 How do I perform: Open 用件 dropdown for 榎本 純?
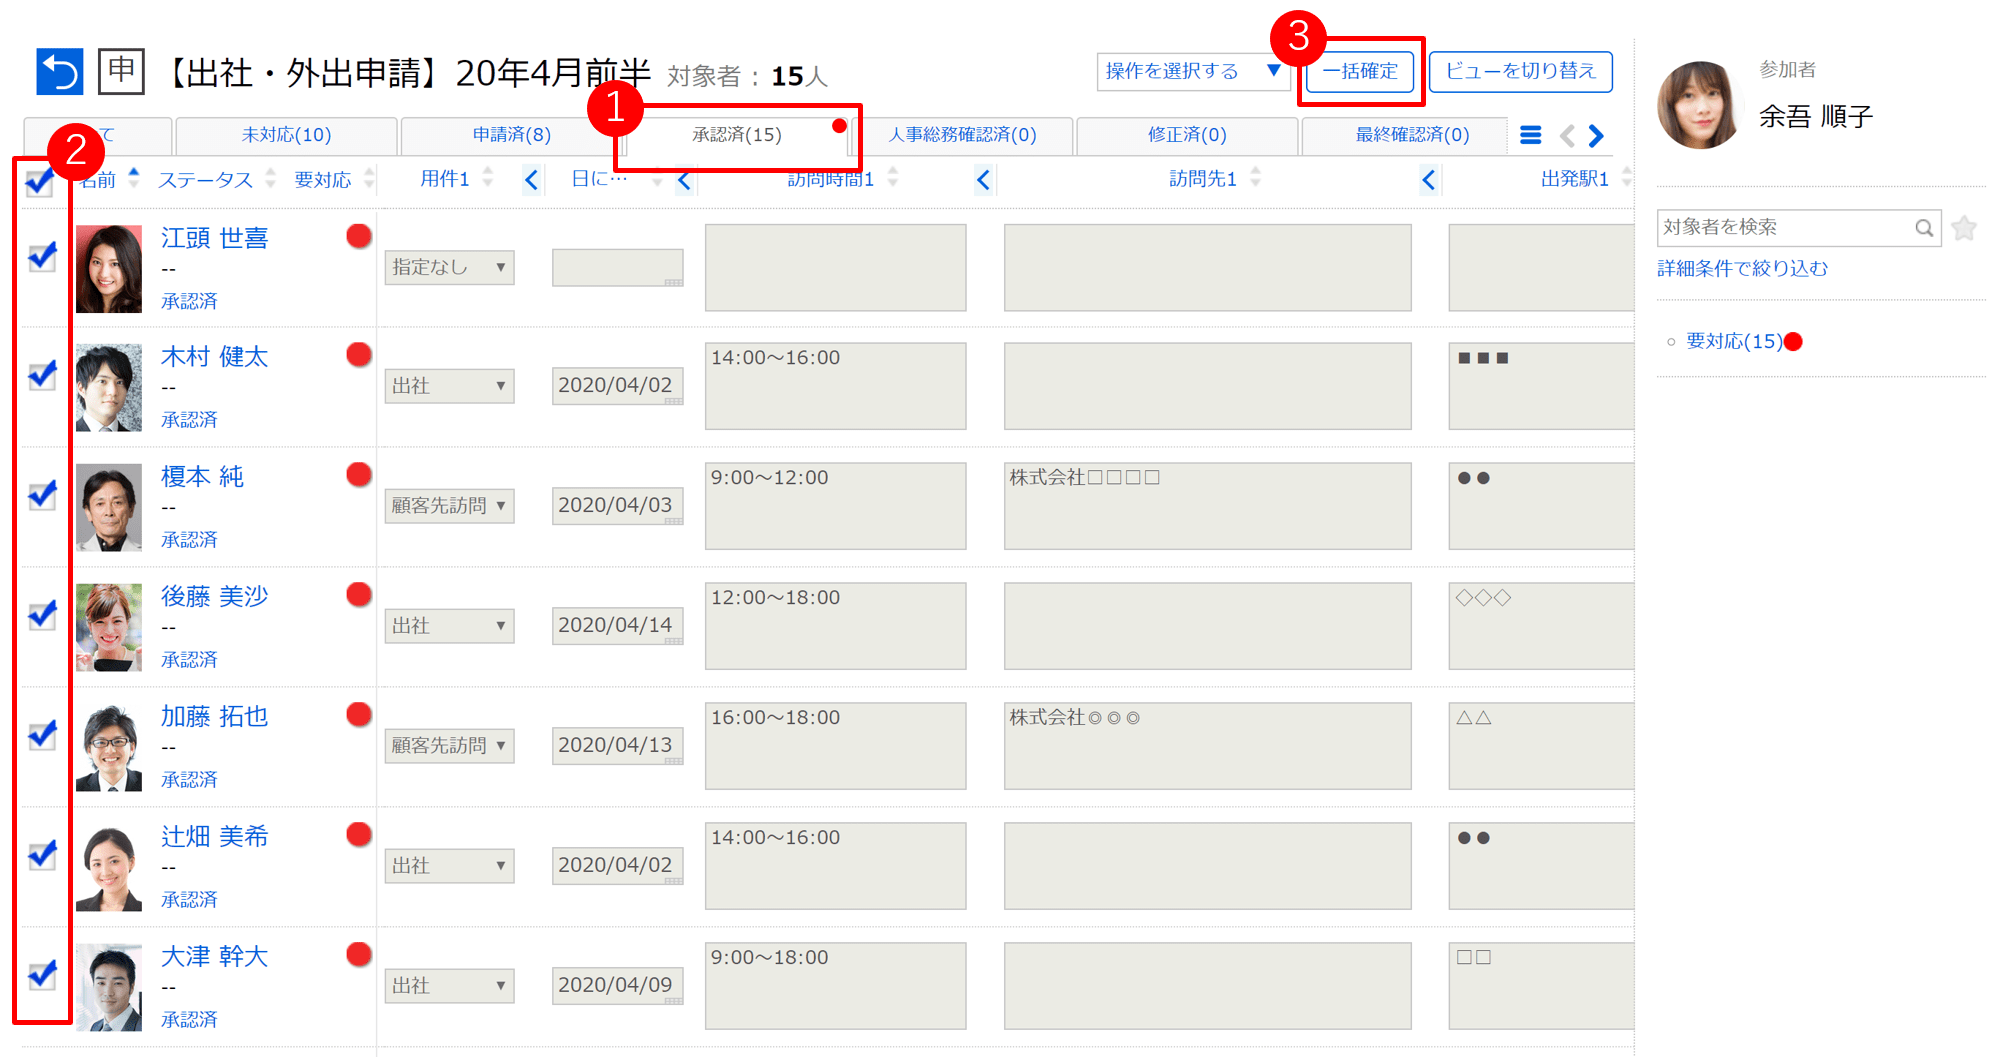(x=449, y=506)
